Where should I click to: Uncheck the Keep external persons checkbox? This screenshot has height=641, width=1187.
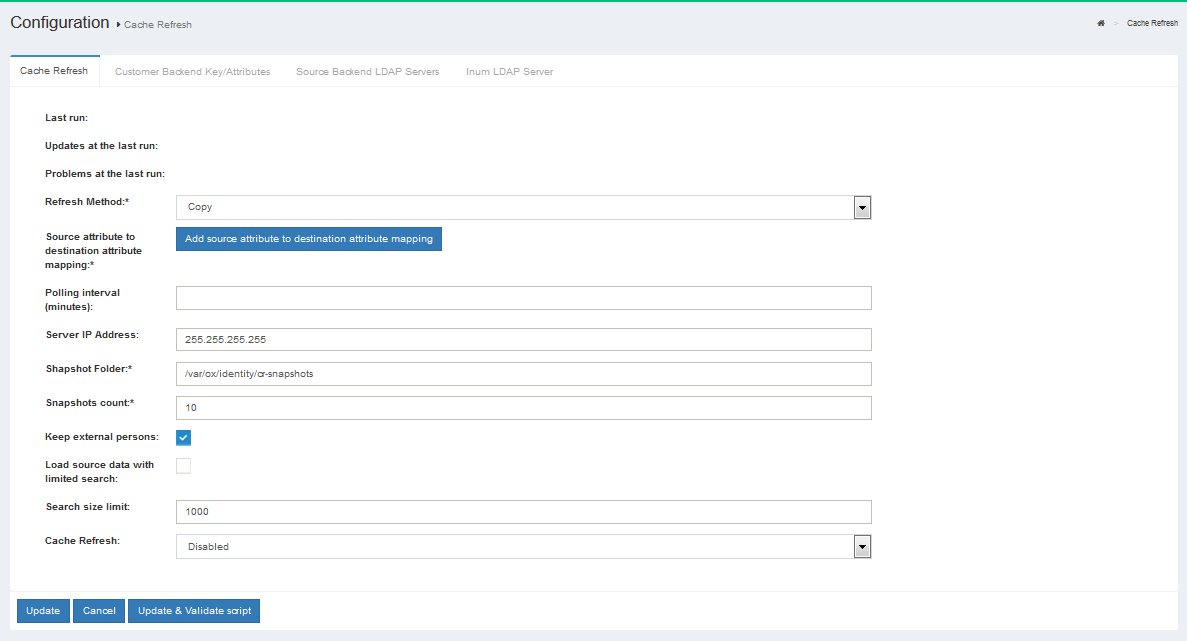184,437
